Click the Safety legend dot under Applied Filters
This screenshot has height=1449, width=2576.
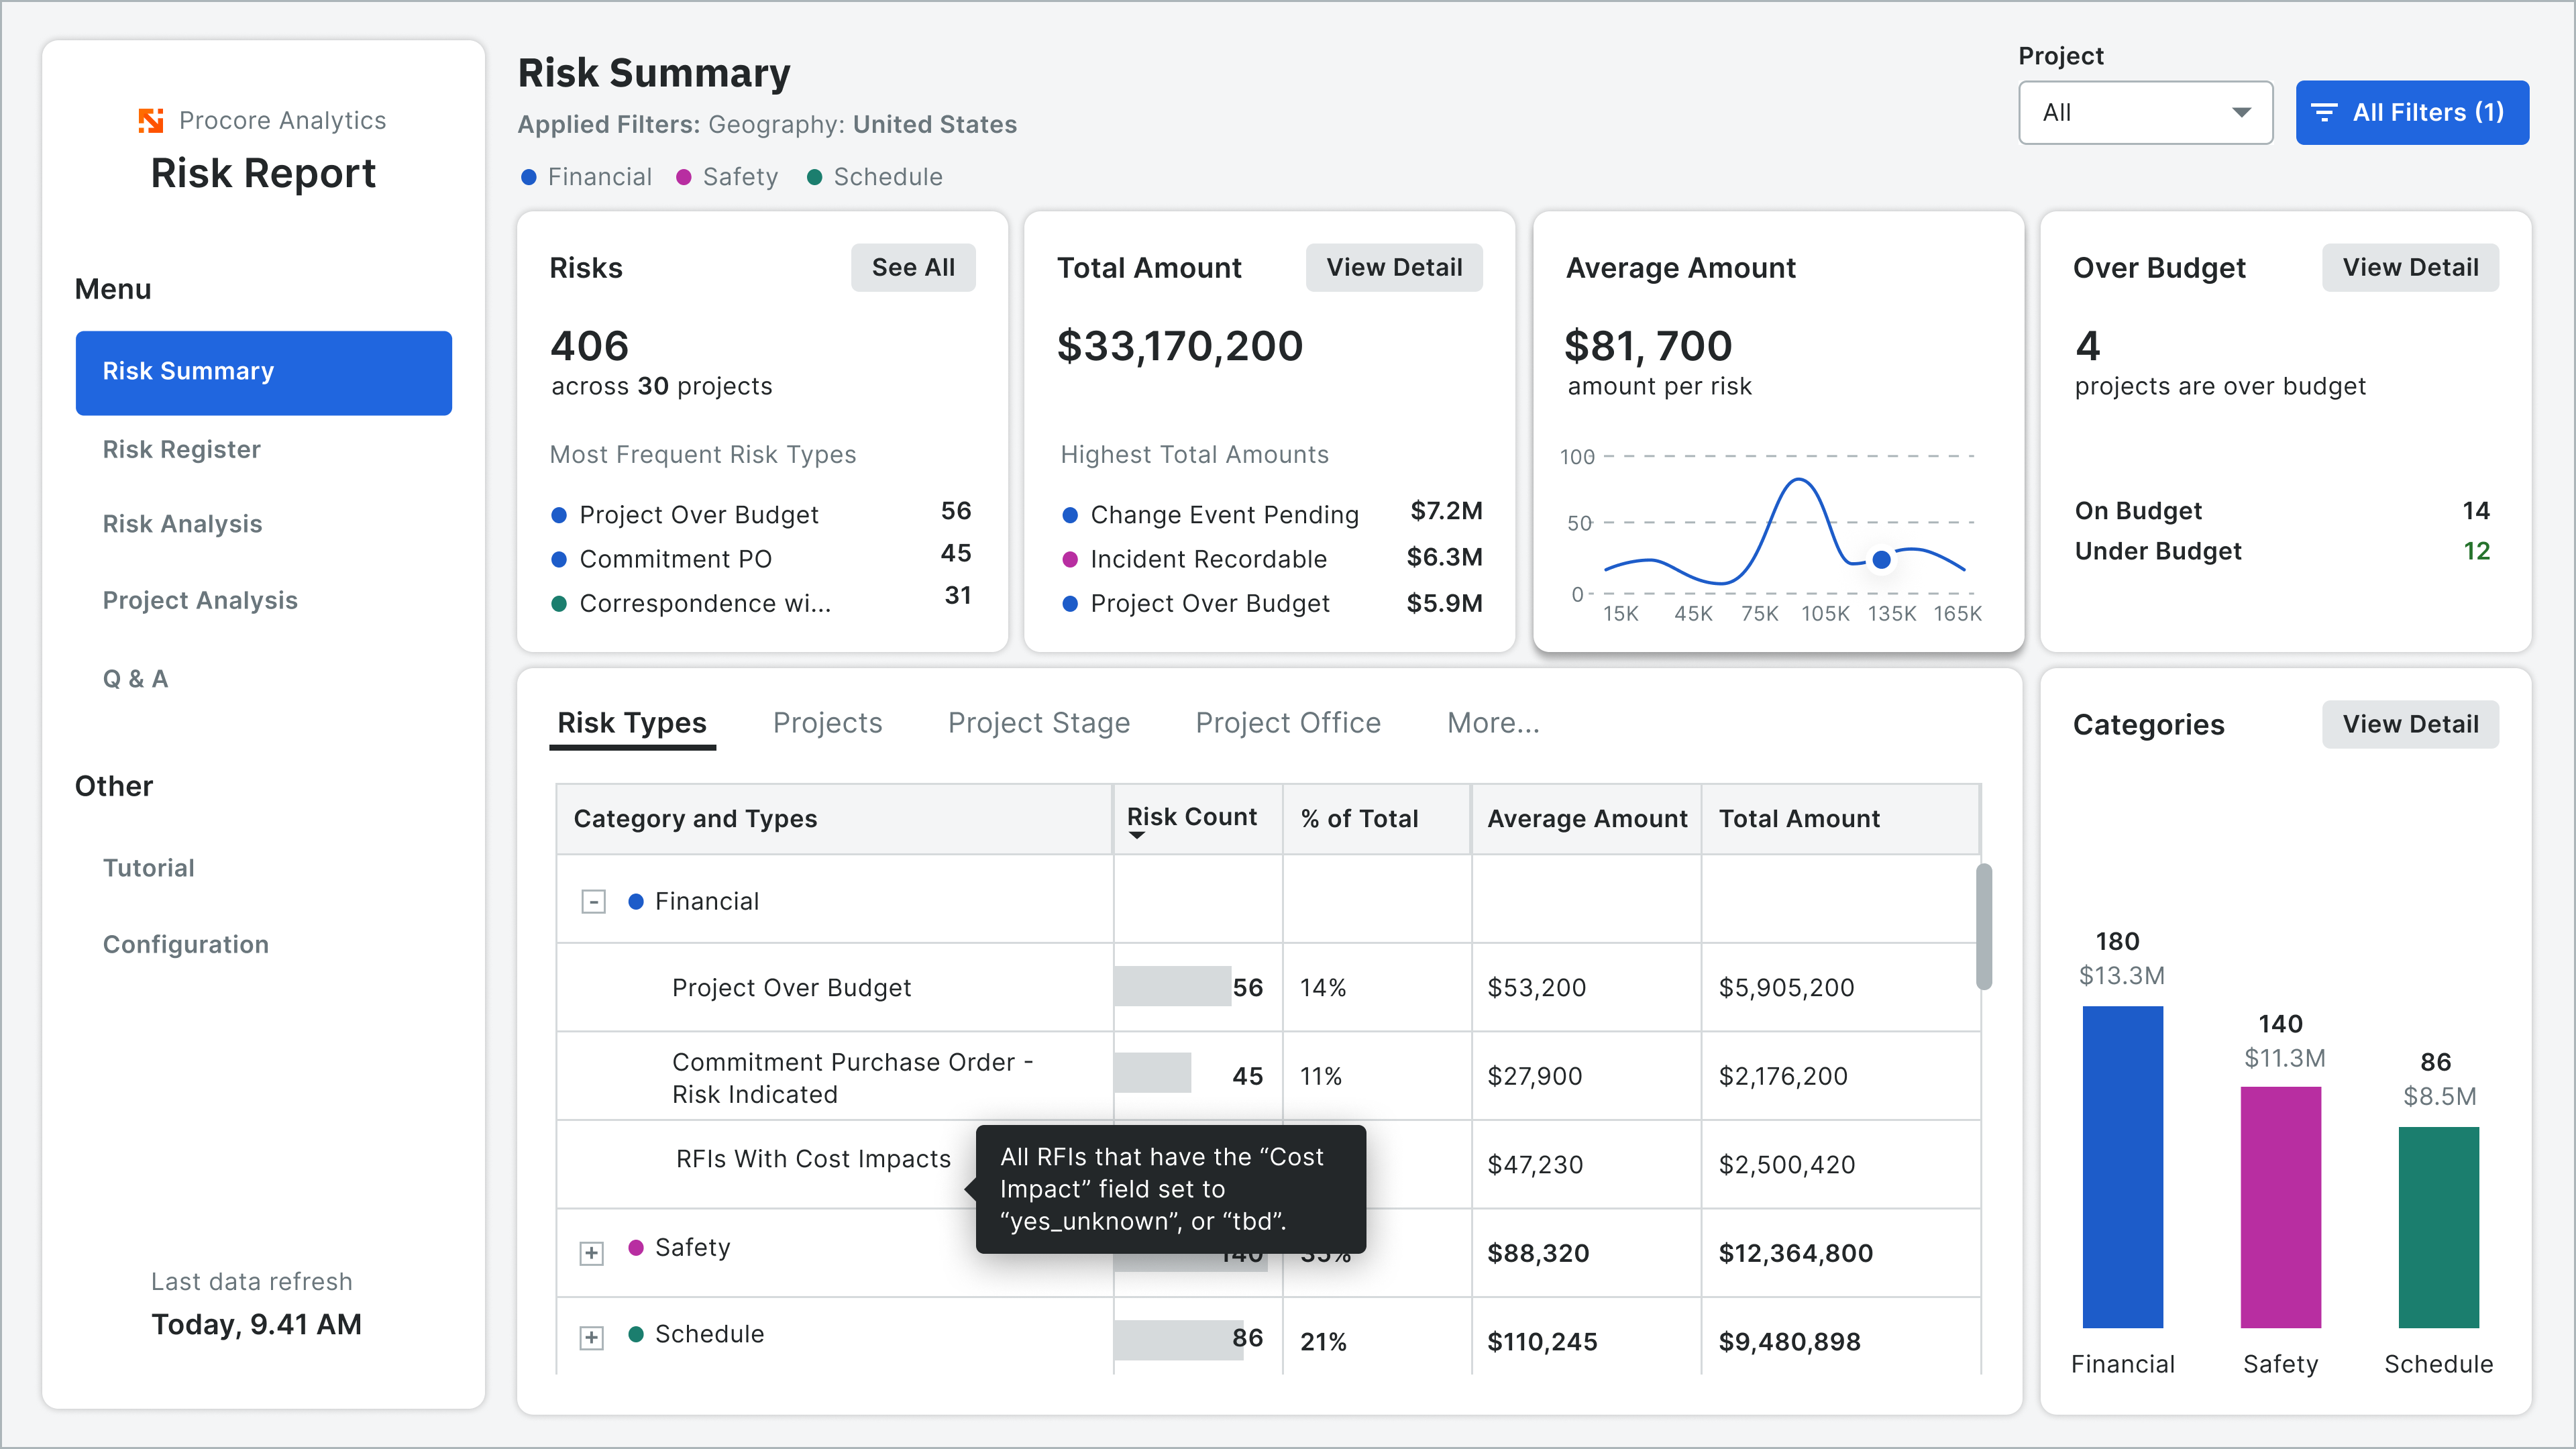click(684, 177)
